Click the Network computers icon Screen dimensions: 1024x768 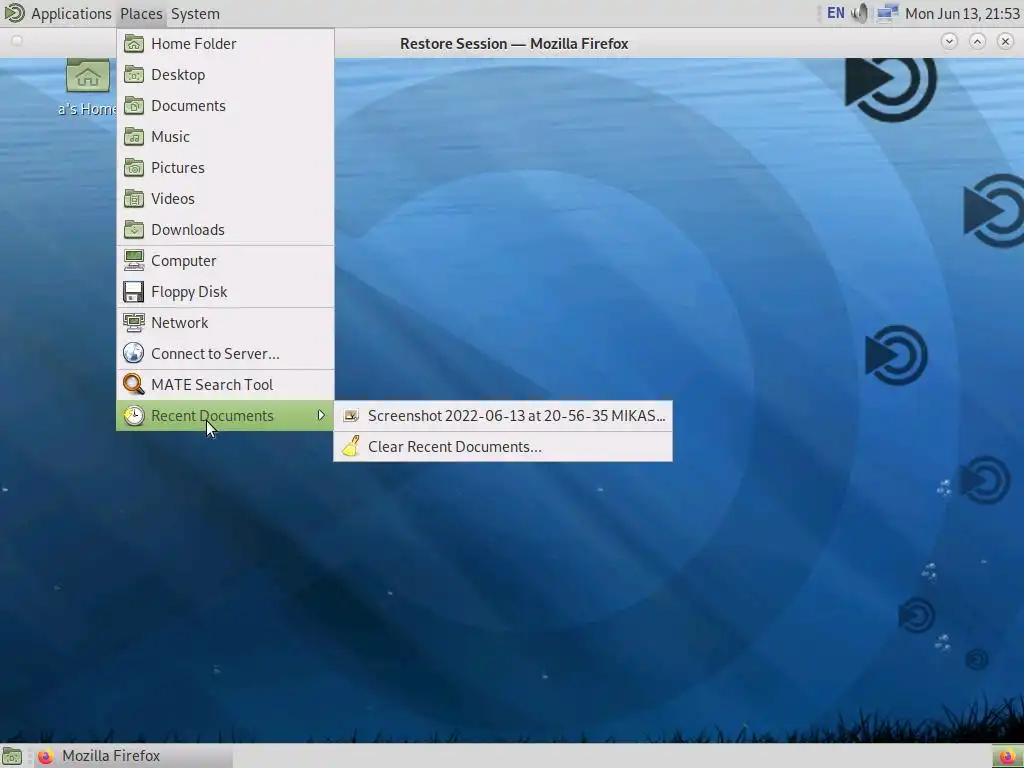pos(134,323)
